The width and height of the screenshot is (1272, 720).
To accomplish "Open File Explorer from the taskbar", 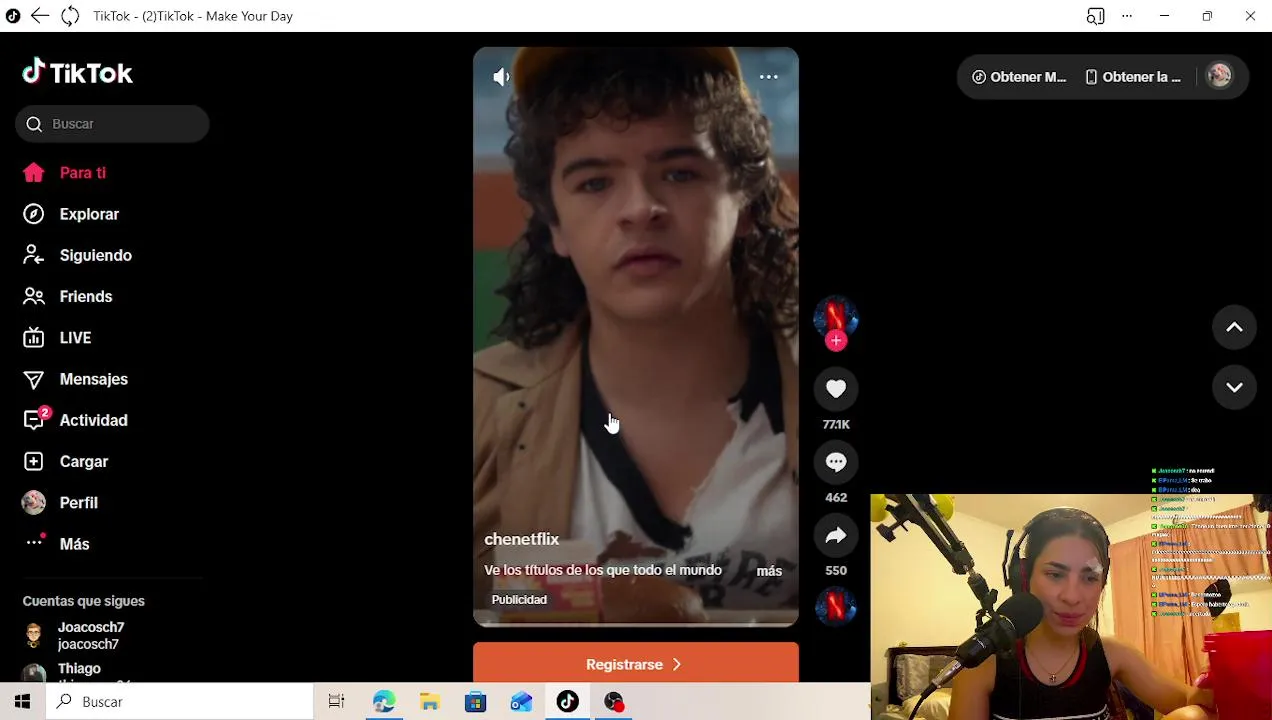I will [x=429, y=702].
